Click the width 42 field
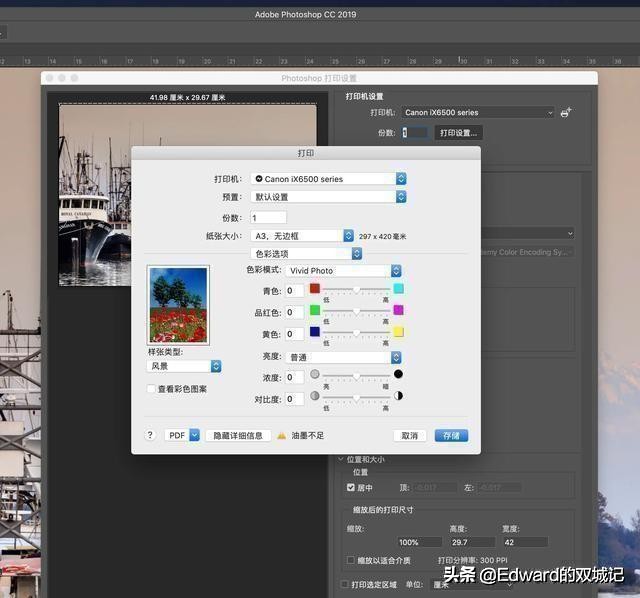The image size is (640, 598). [x=525, y=542]
